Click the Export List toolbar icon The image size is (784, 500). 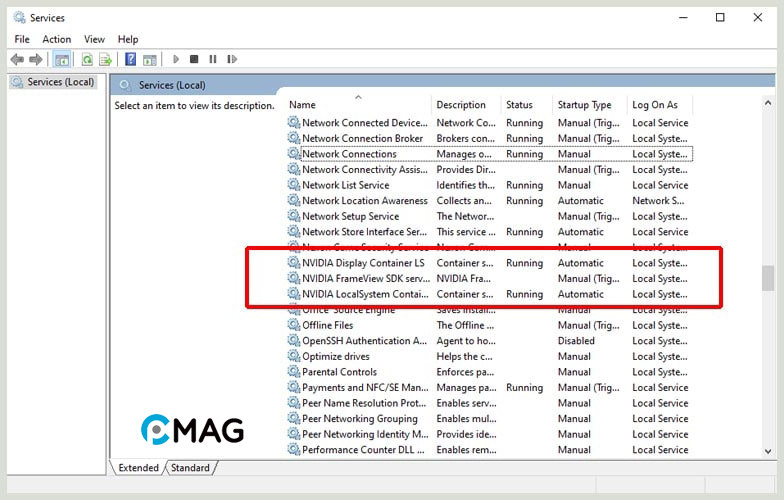105,60
